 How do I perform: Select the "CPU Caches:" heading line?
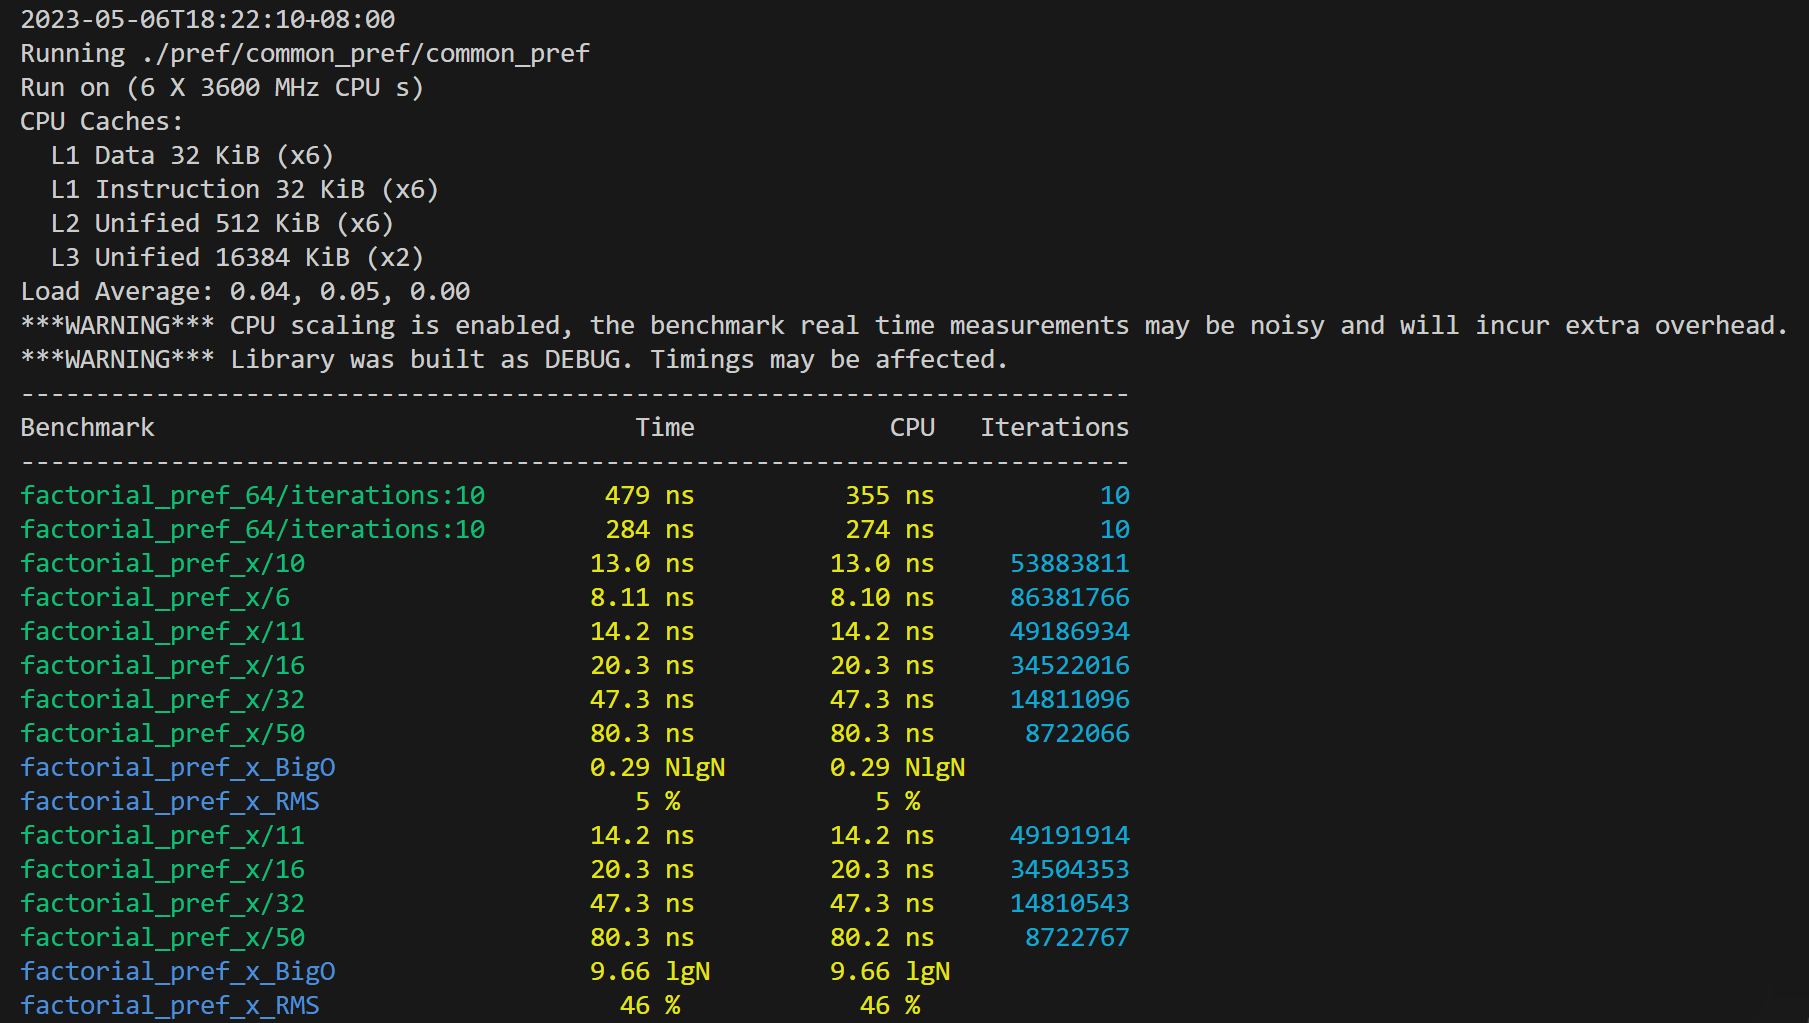102,121
